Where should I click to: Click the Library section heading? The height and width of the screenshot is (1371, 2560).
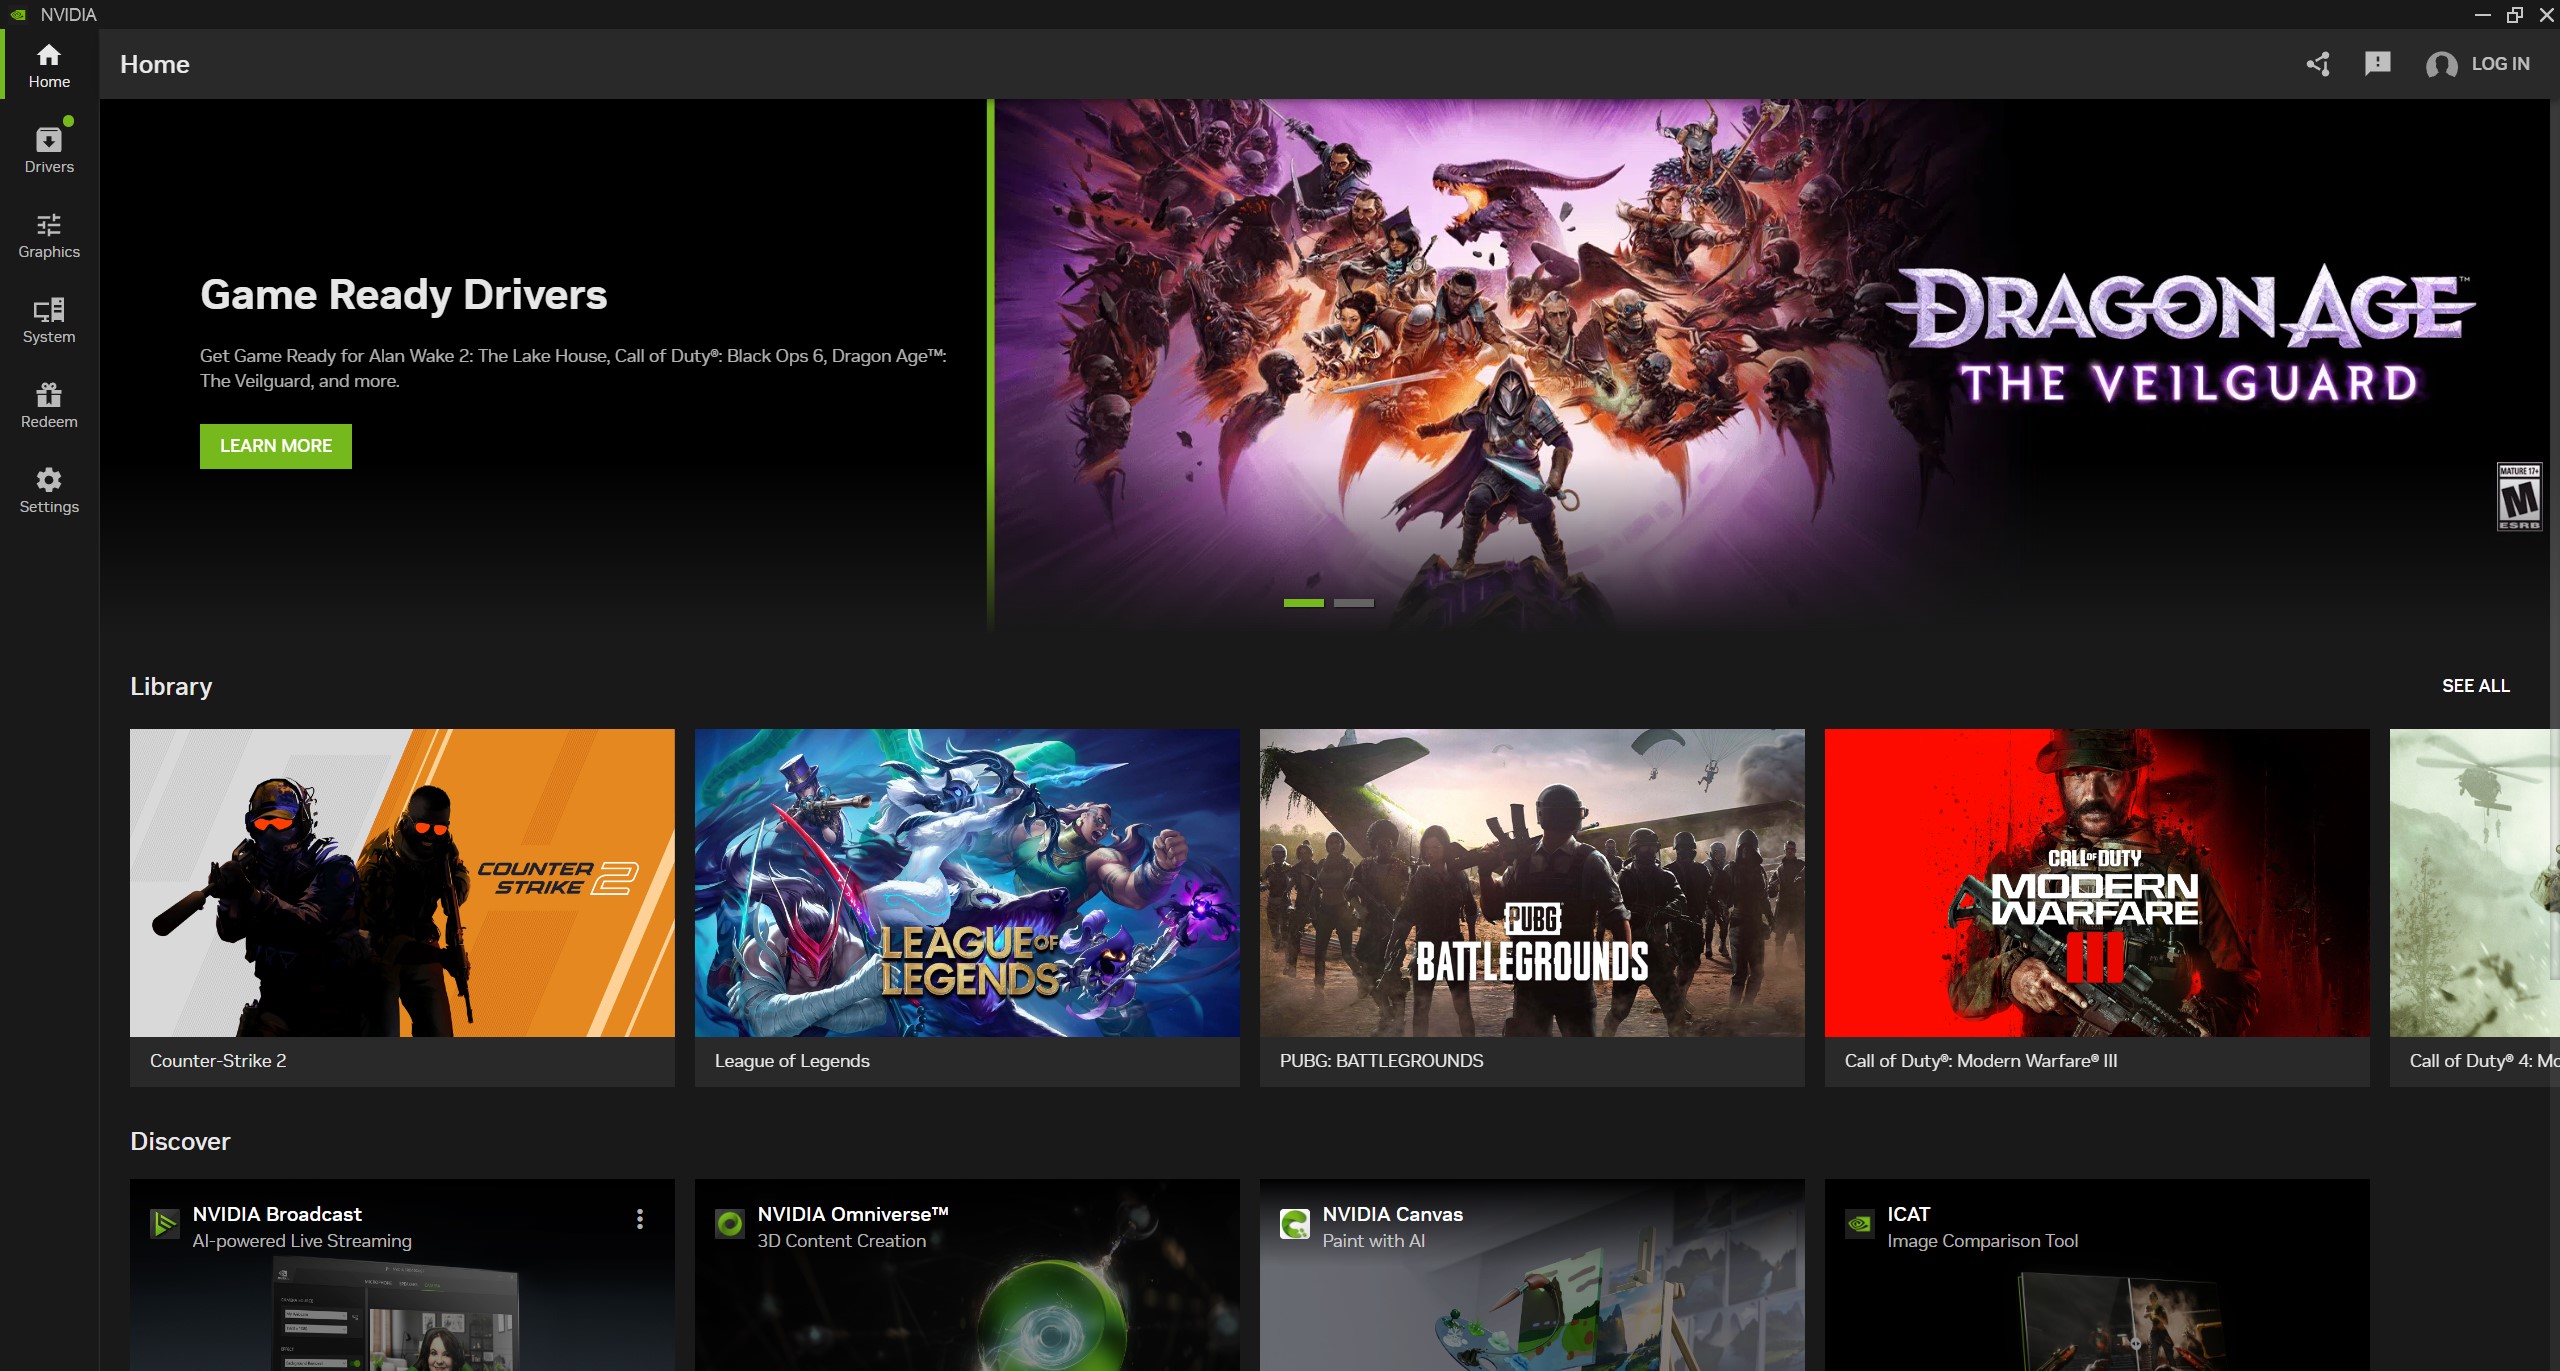point(171,687)
